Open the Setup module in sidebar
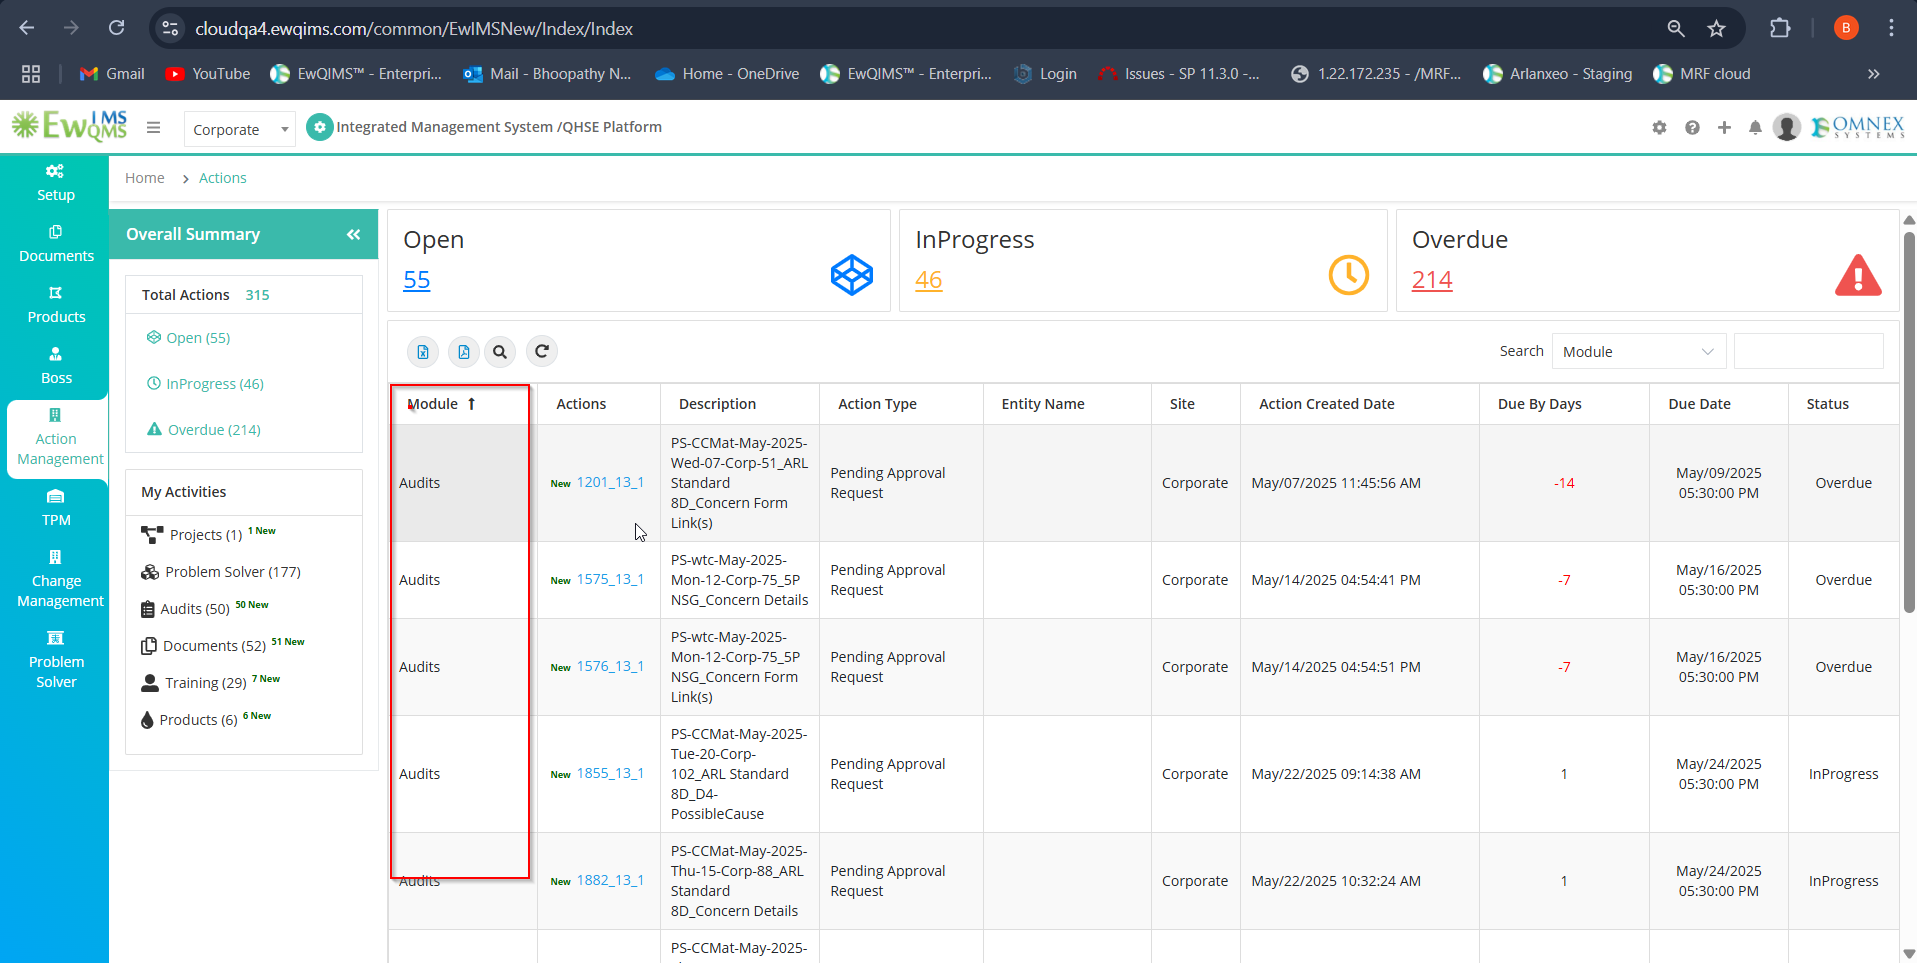The height and width of the screenshot is (963, 1917). (55, 183)
